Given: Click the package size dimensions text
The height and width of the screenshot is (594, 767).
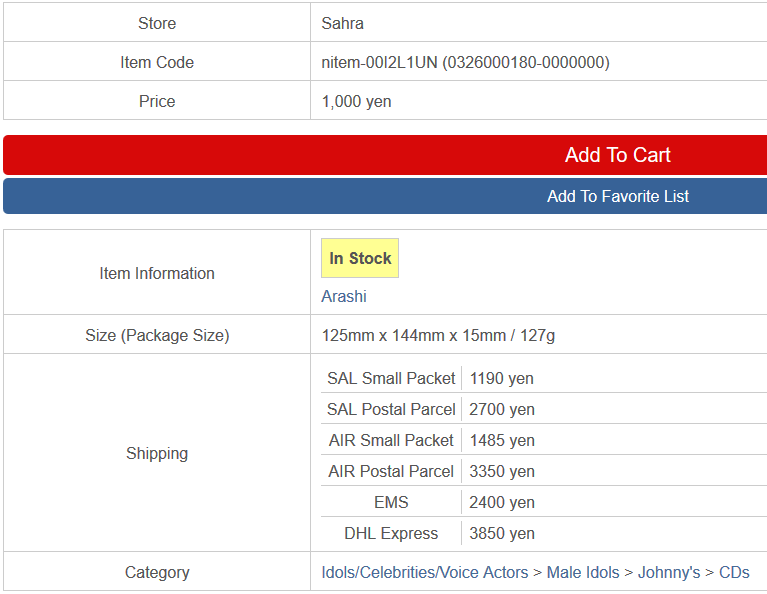Looking at the screenshot, I should [438, 336].
